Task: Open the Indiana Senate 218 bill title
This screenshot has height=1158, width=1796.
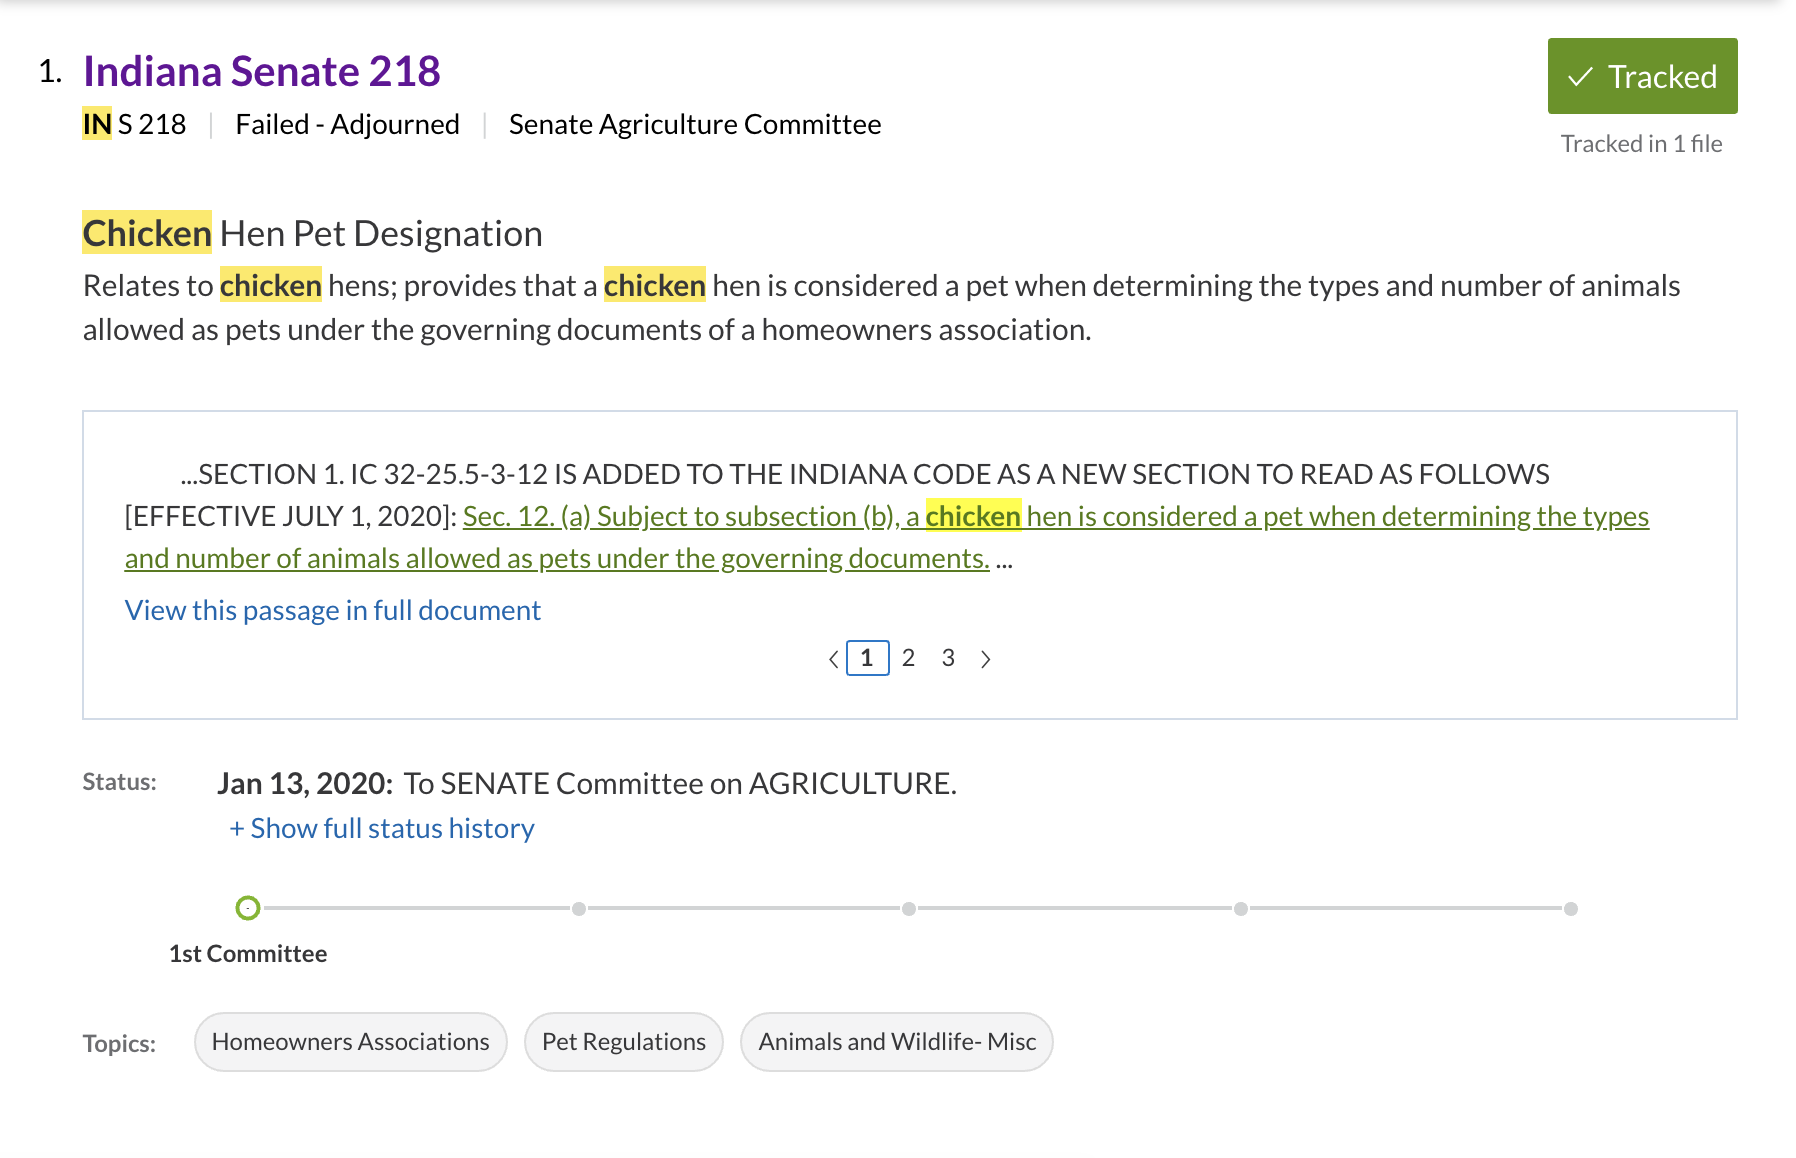Action: pos(261,72)
